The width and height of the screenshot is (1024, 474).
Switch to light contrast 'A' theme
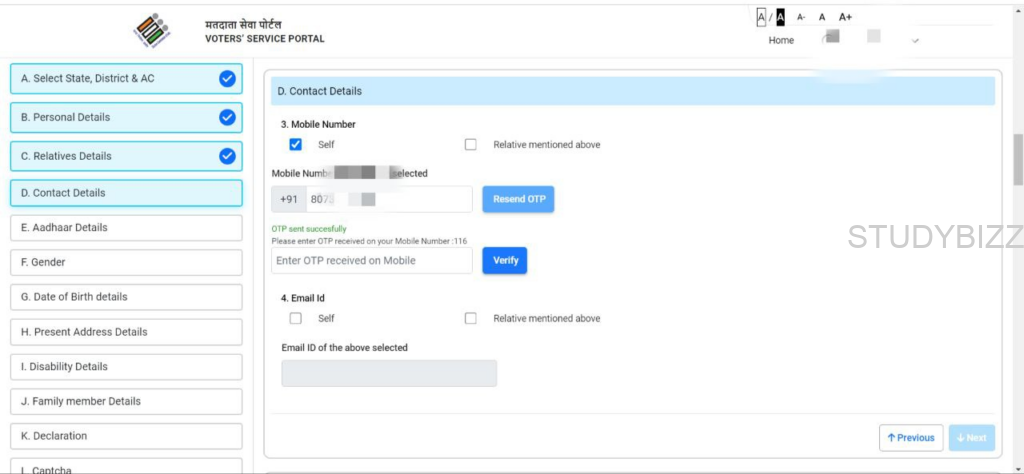click(761, 17)
